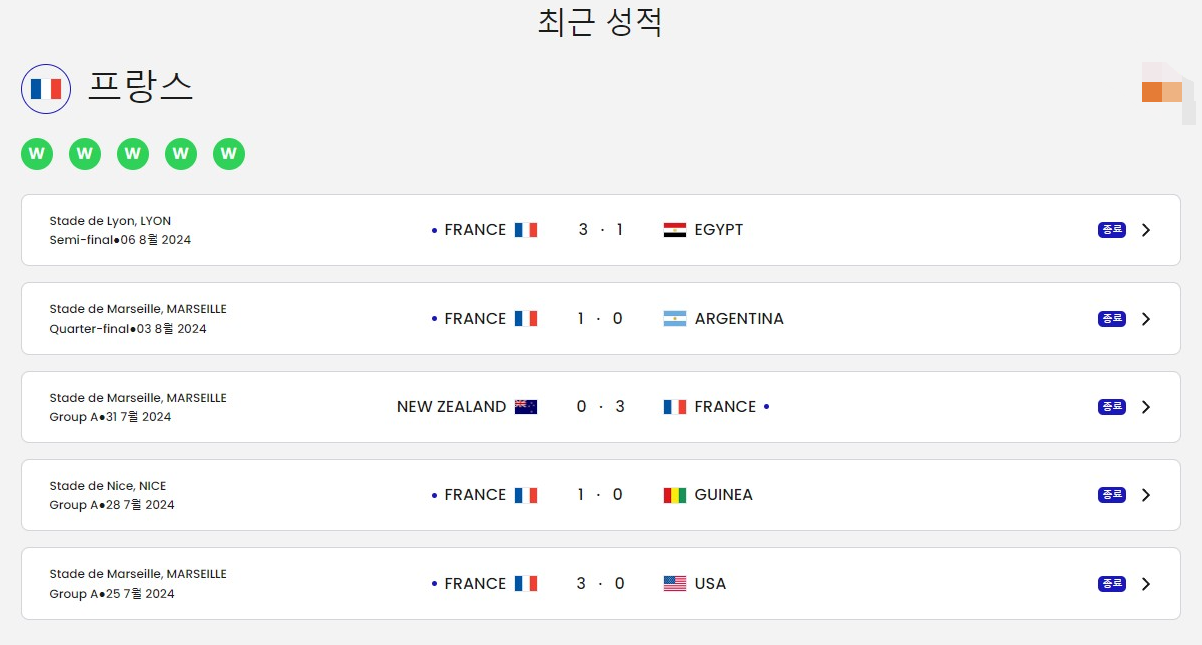Click the 종료 badge on the New Zealand match
This screenshot has height=645, width=1202.
(x=1110, y=406)
